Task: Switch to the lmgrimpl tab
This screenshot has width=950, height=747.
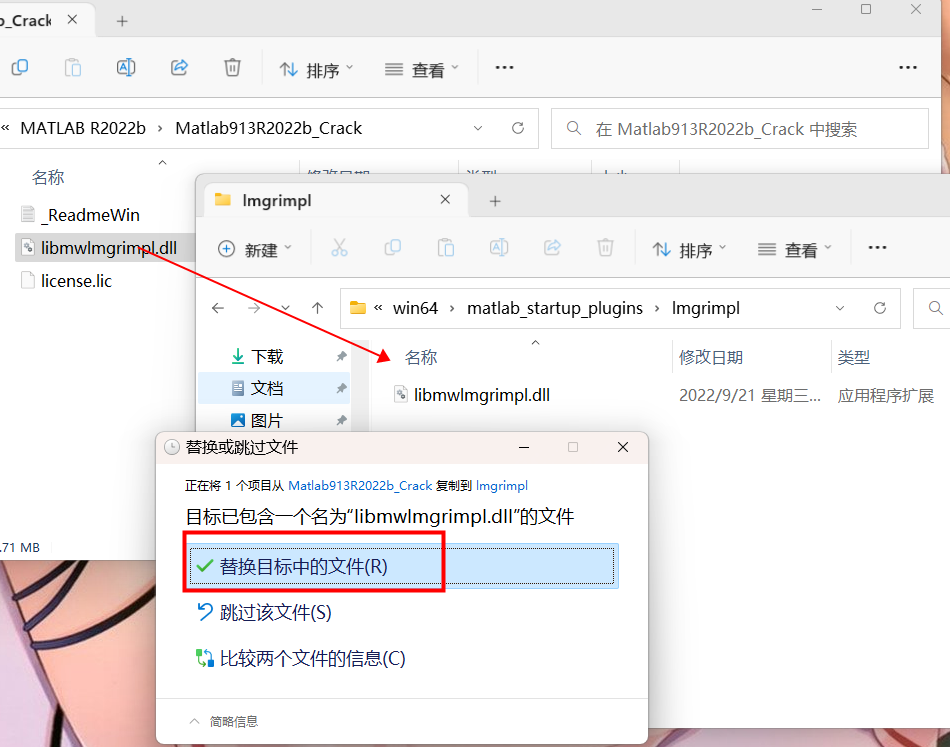Action: (x=278, y=201)
